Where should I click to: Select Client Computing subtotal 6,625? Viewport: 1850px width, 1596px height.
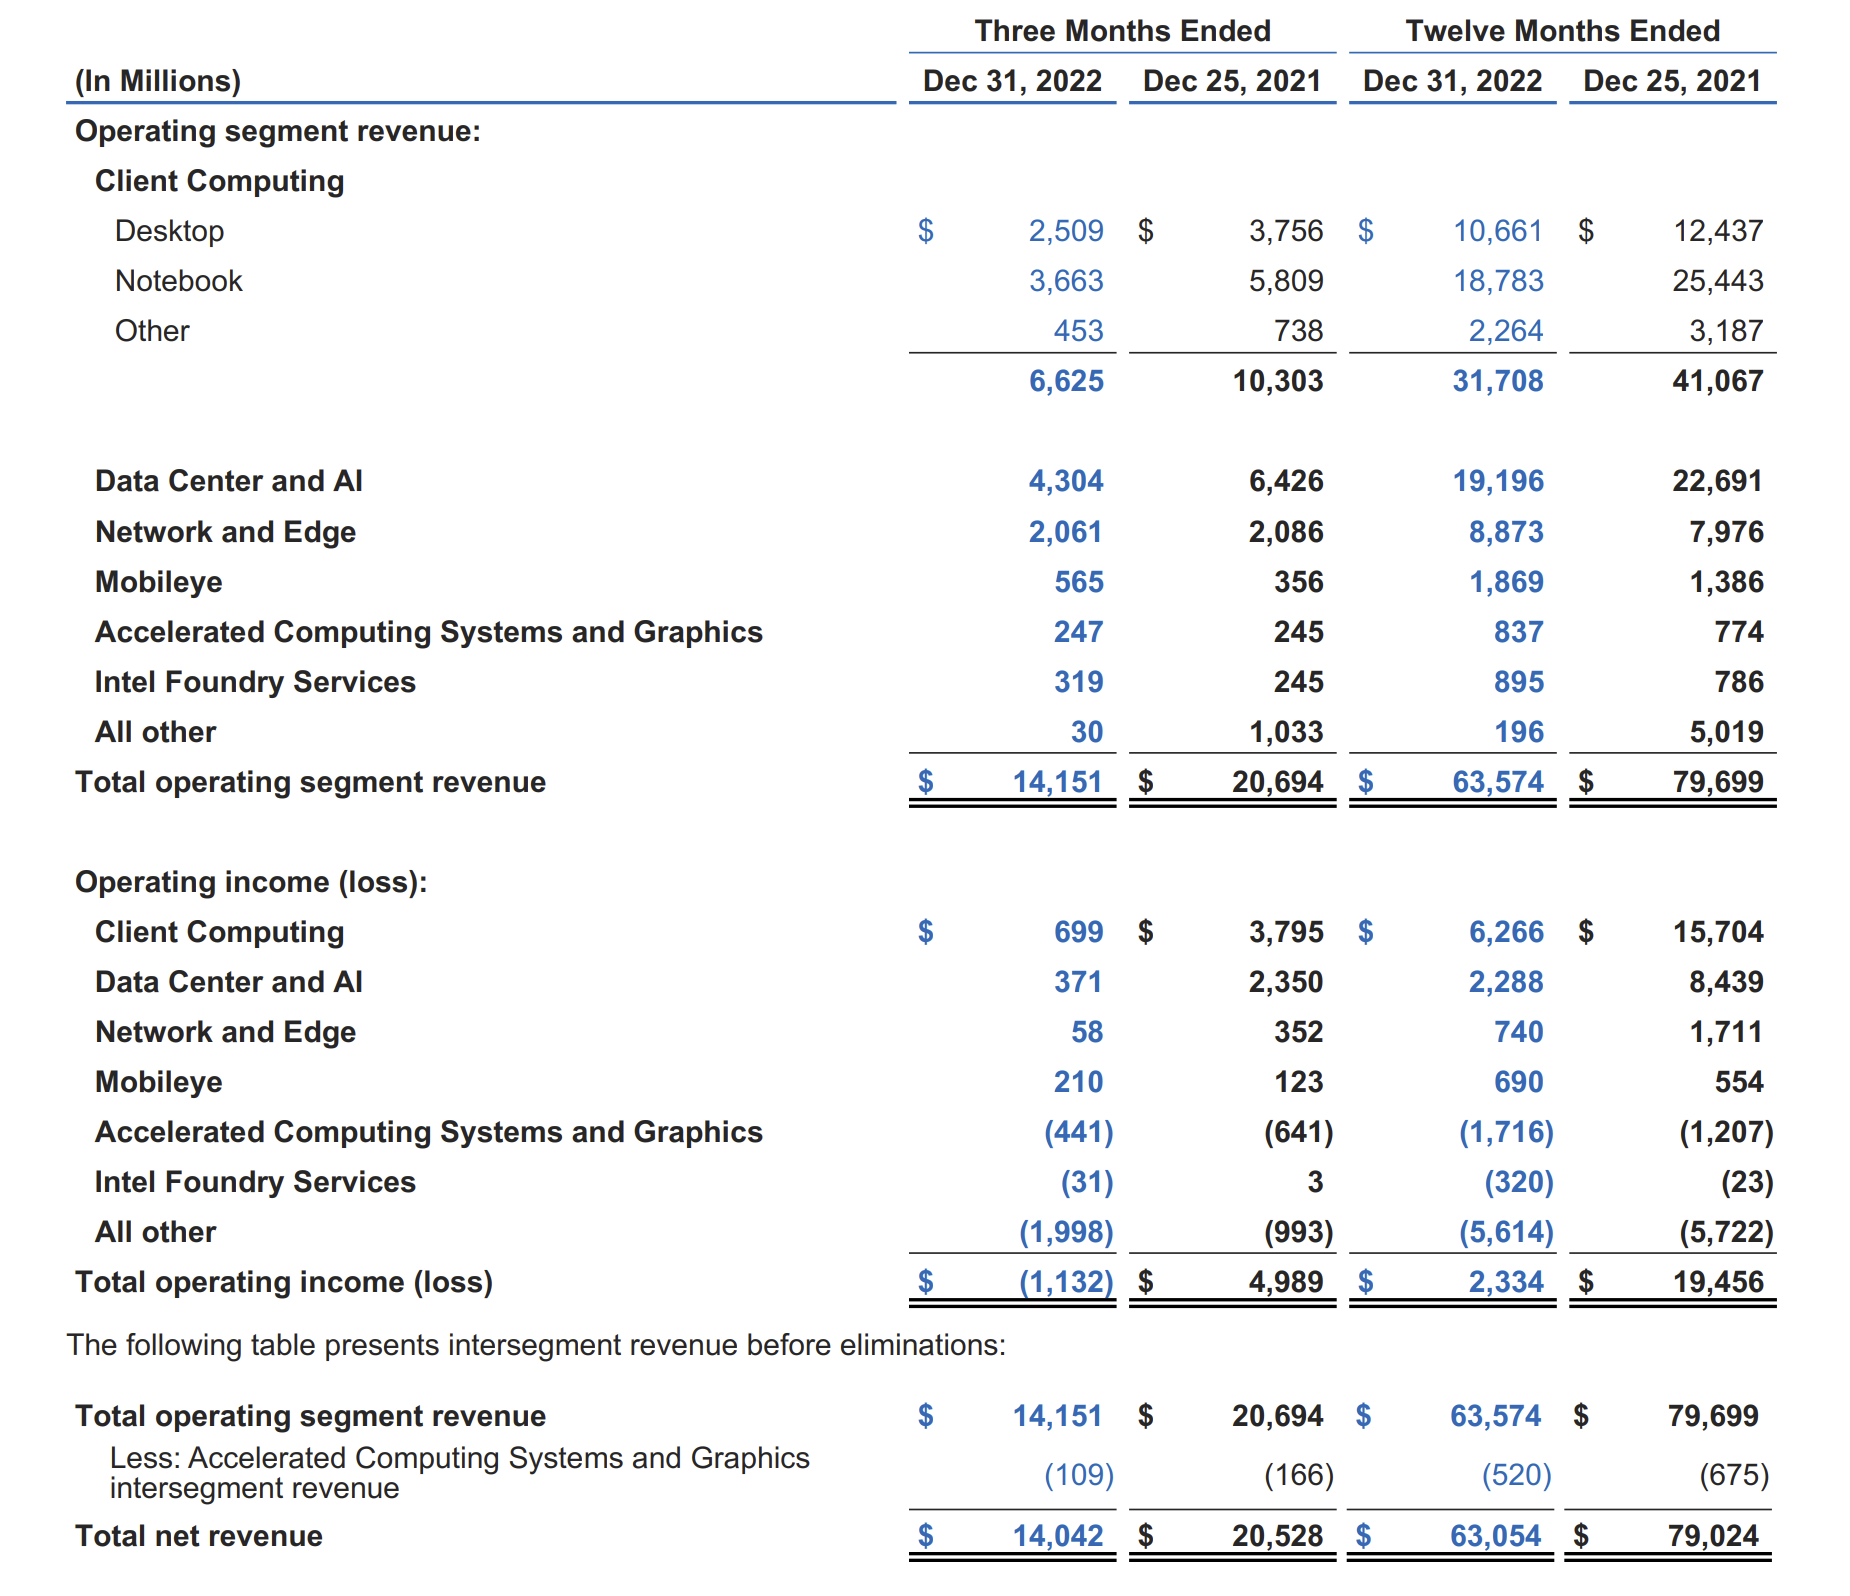(x=1066, y=381)
